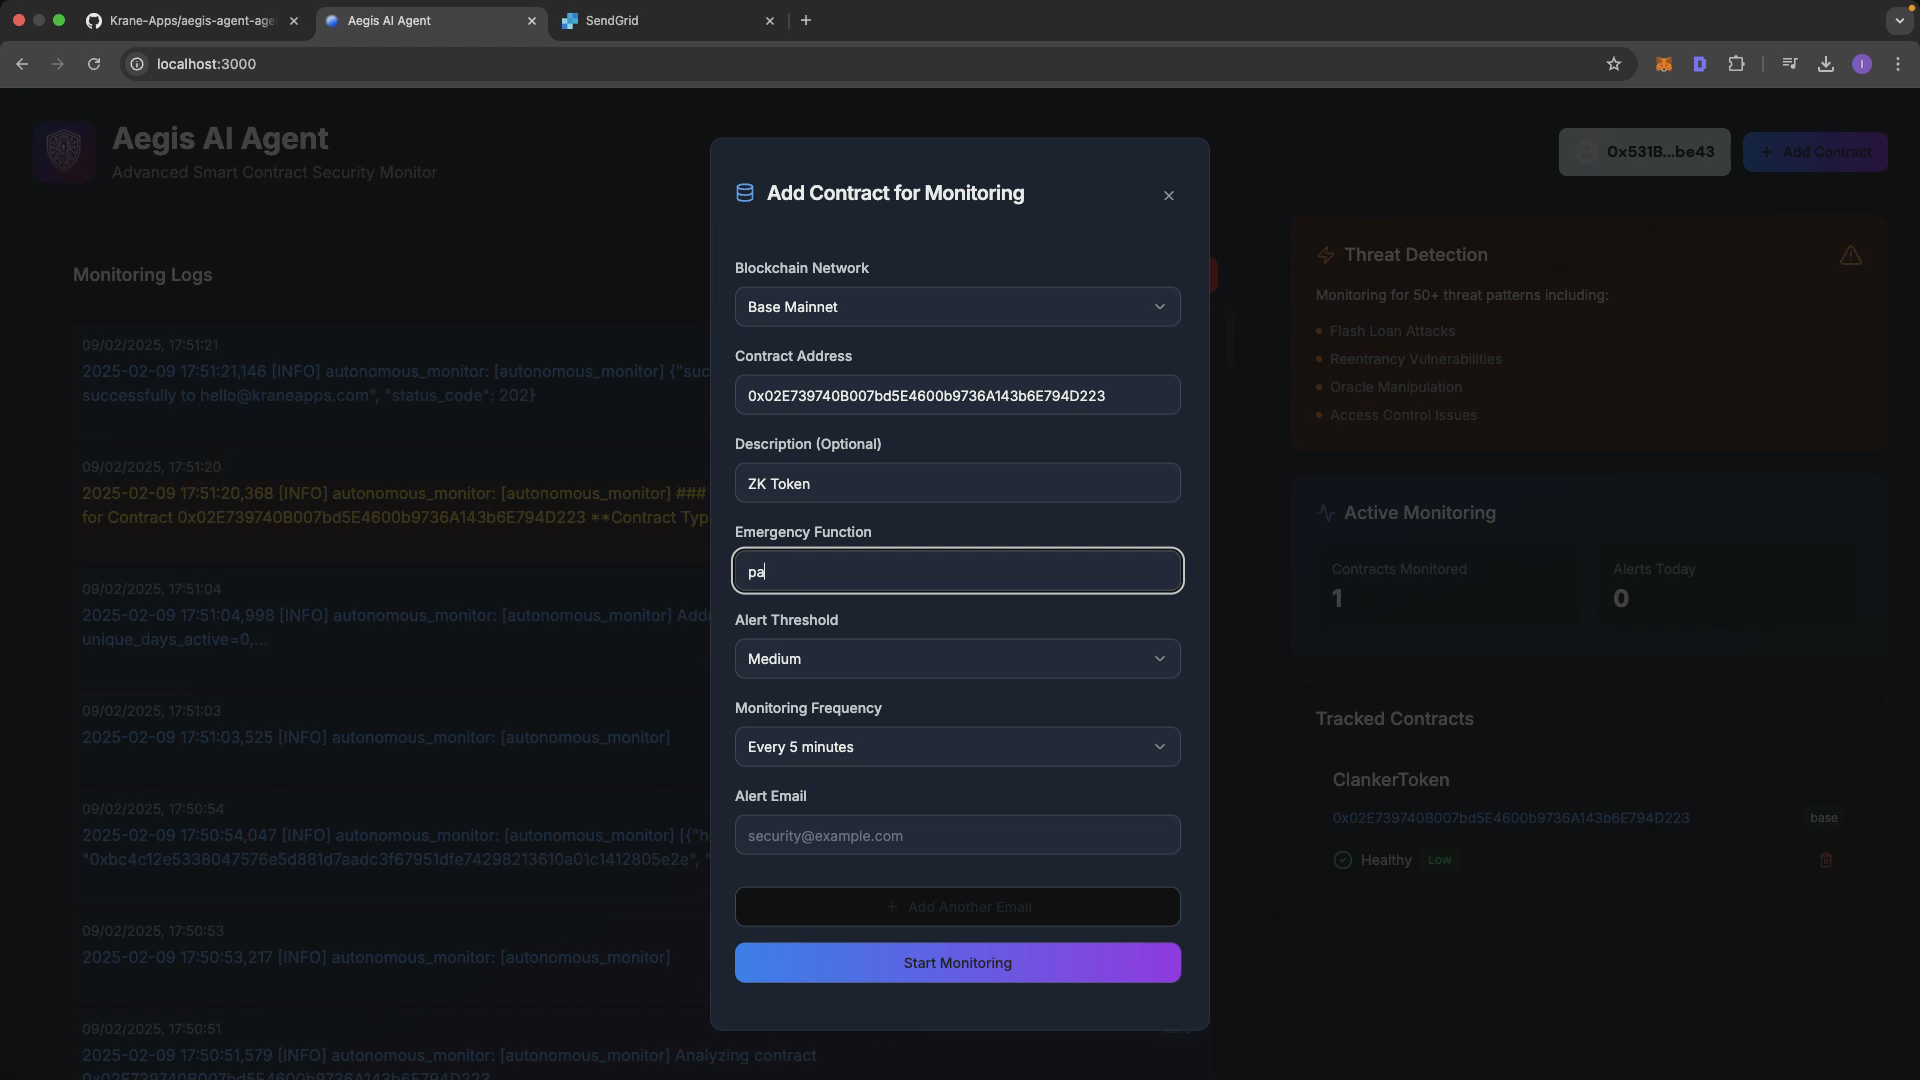Click the Add Contract button in header
The image size is (1920, 1080).
(x=1815, y=152)
